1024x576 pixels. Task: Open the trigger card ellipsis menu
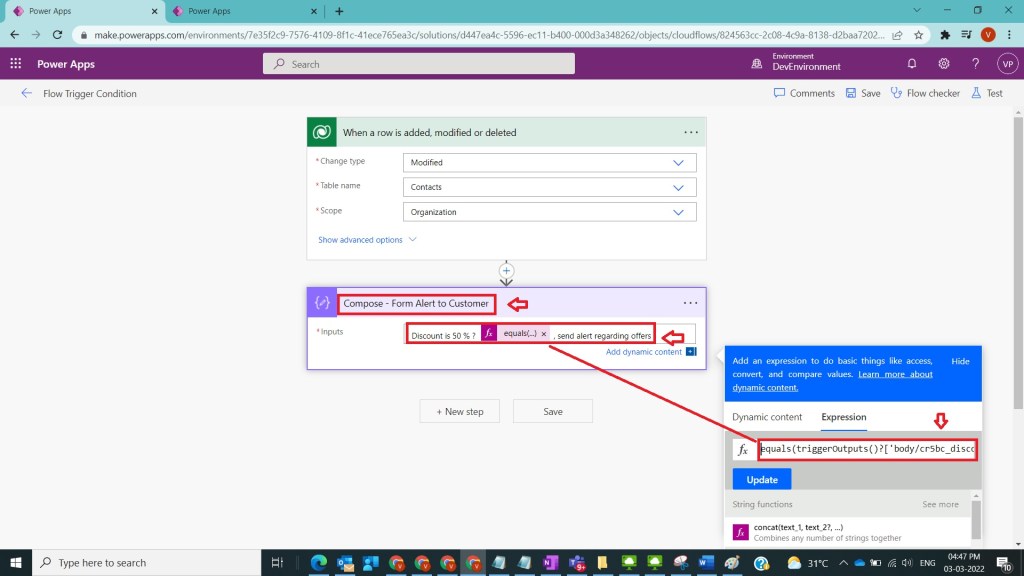click(x=690, y=132)
